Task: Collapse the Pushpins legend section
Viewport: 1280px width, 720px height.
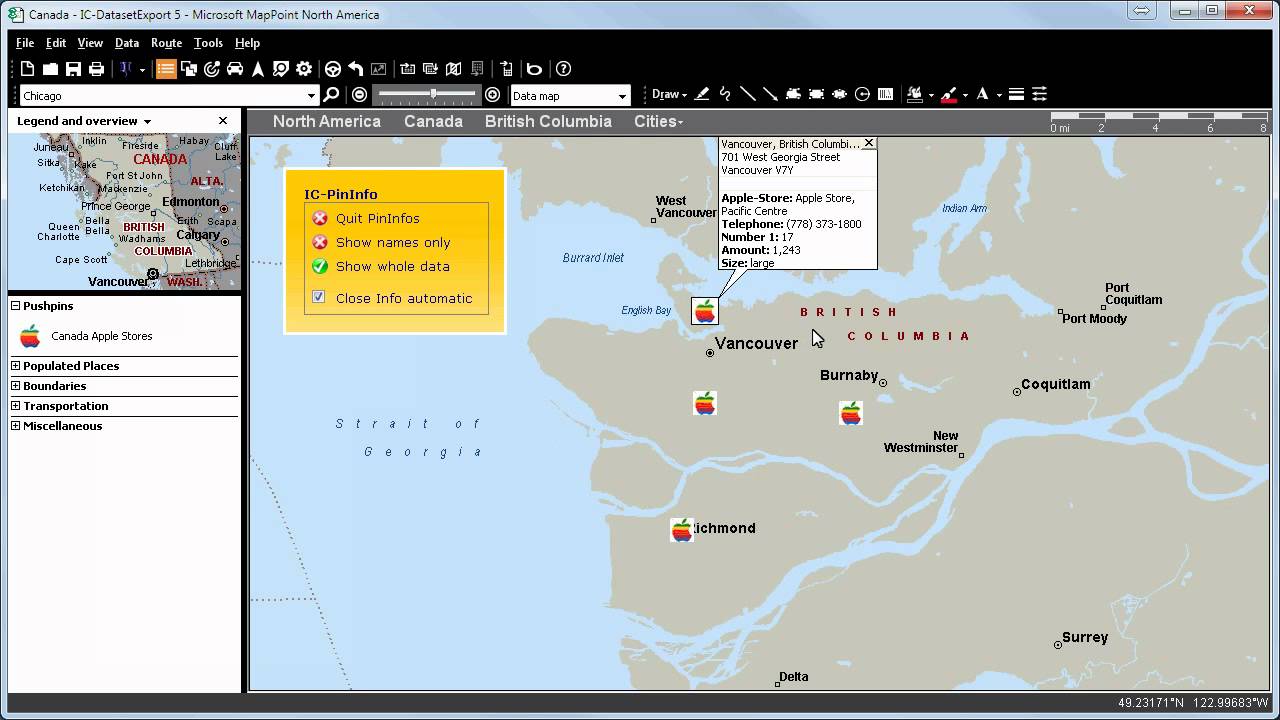Action: [16, 306]
